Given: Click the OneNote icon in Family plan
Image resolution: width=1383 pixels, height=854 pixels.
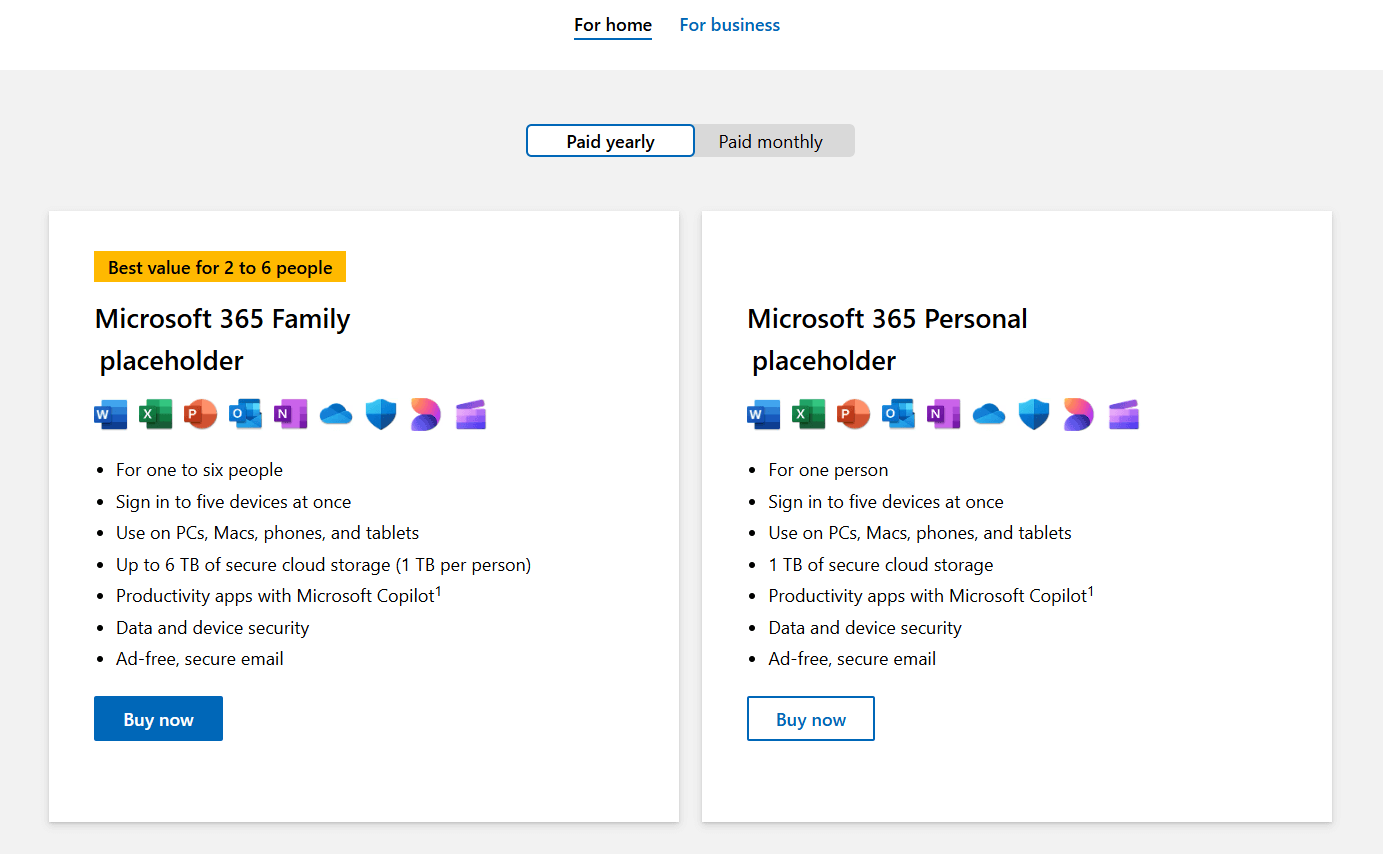Looking at the screenshot, I should click(290, 414).
